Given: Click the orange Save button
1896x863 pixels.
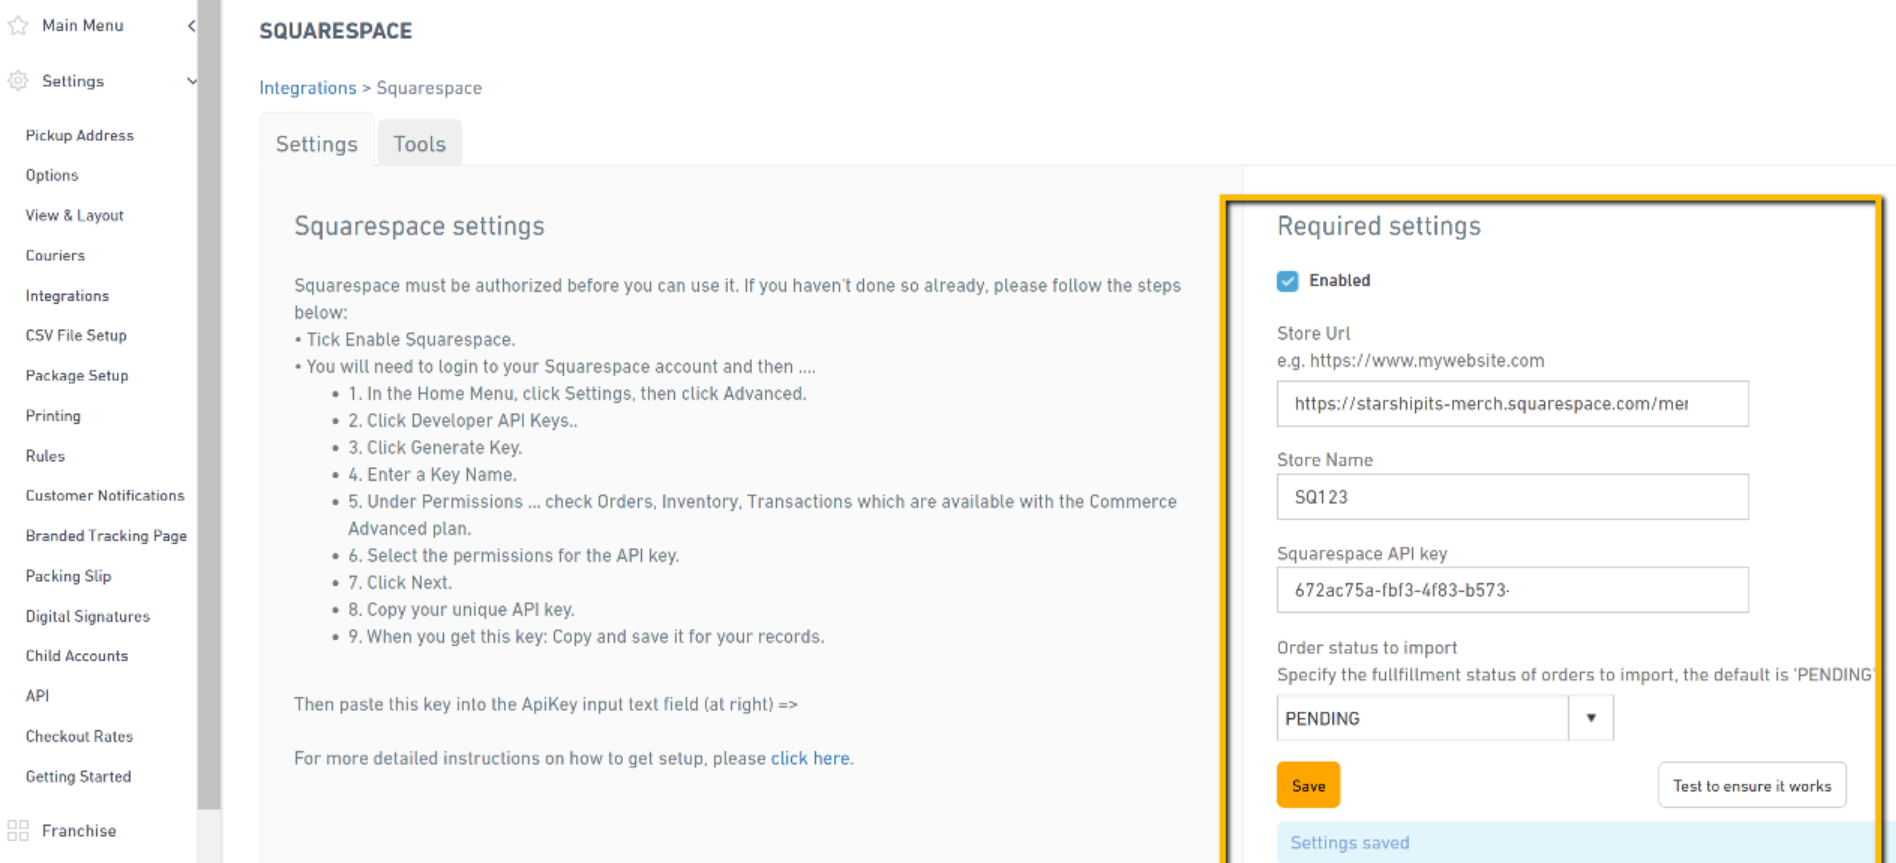Looking at the screenshot, I should [x=1308, y=785].
